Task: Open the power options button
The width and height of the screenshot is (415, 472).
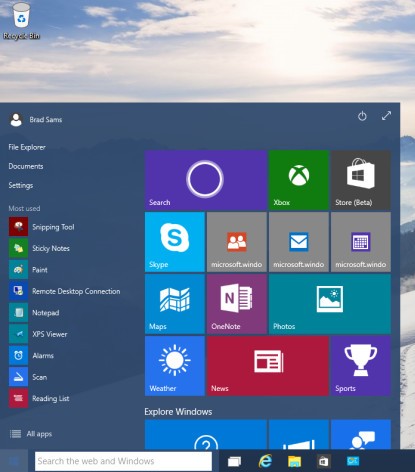Action: tap(362, 116)
